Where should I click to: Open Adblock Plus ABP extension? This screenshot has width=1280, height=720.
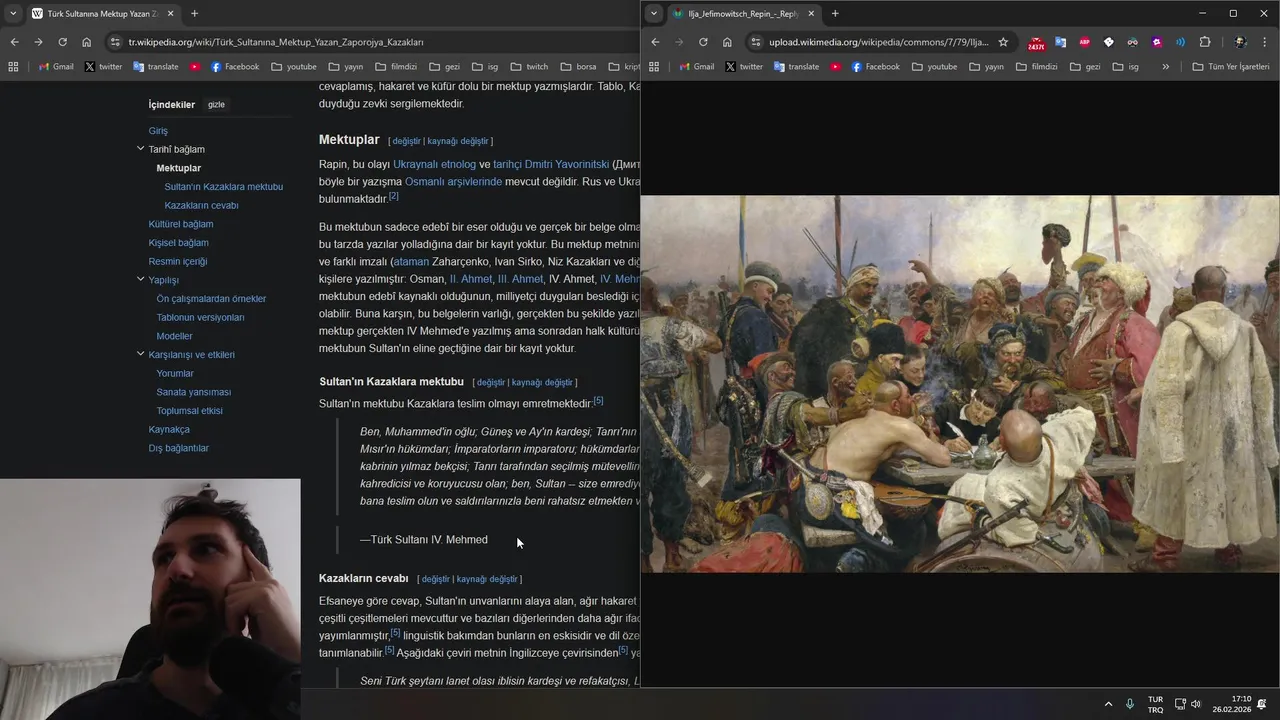pos(1085,42)
